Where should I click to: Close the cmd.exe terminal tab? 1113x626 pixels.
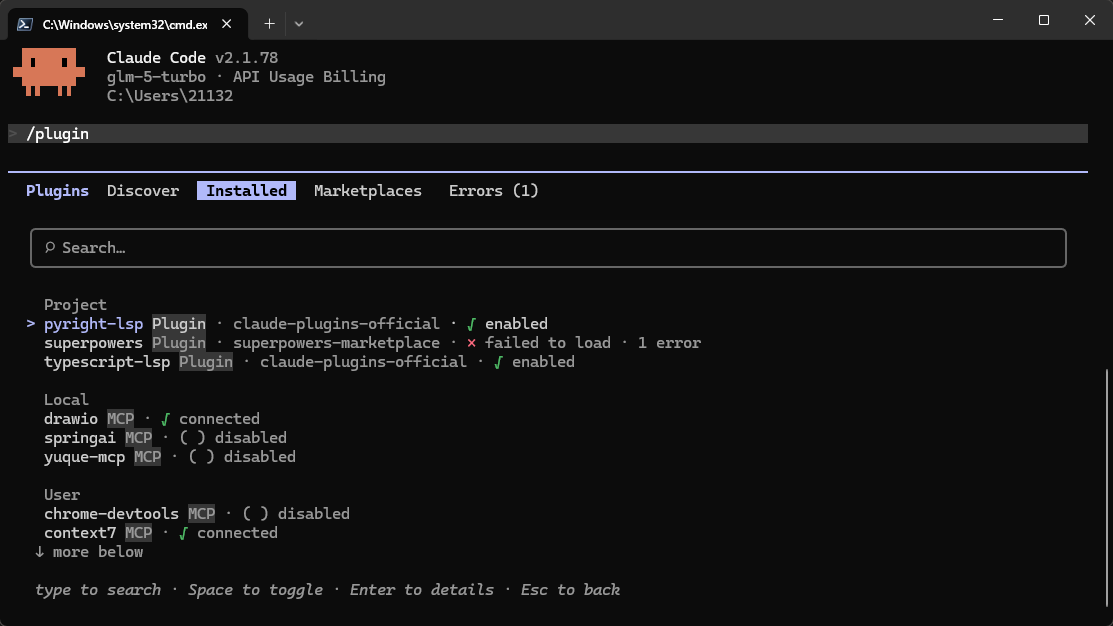pos(226,24)
